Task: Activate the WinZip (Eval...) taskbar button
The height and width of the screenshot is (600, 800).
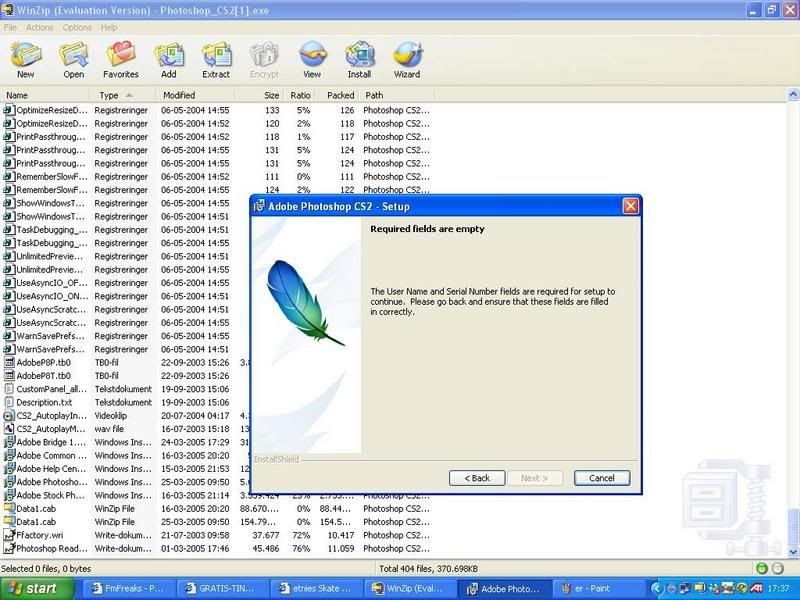Action: pos(410,589)
